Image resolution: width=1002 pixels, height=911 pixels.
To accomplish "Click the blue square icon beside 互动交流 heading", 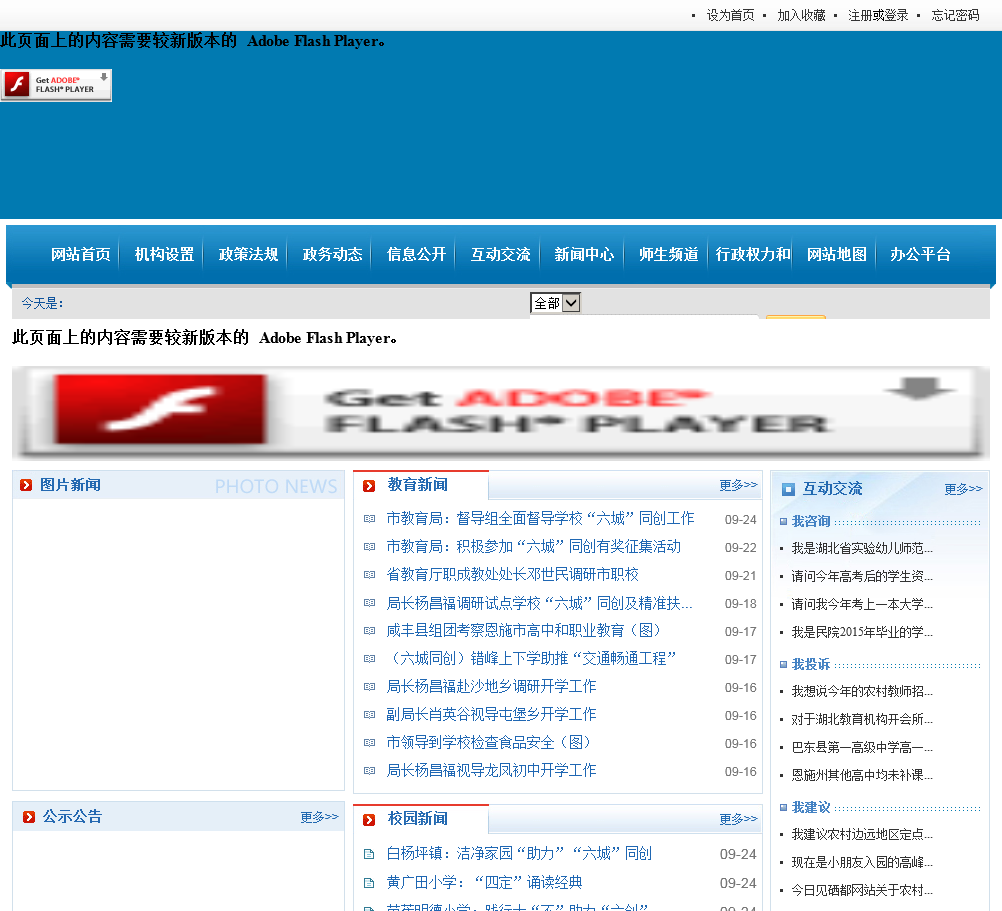I will pos(789,489).
